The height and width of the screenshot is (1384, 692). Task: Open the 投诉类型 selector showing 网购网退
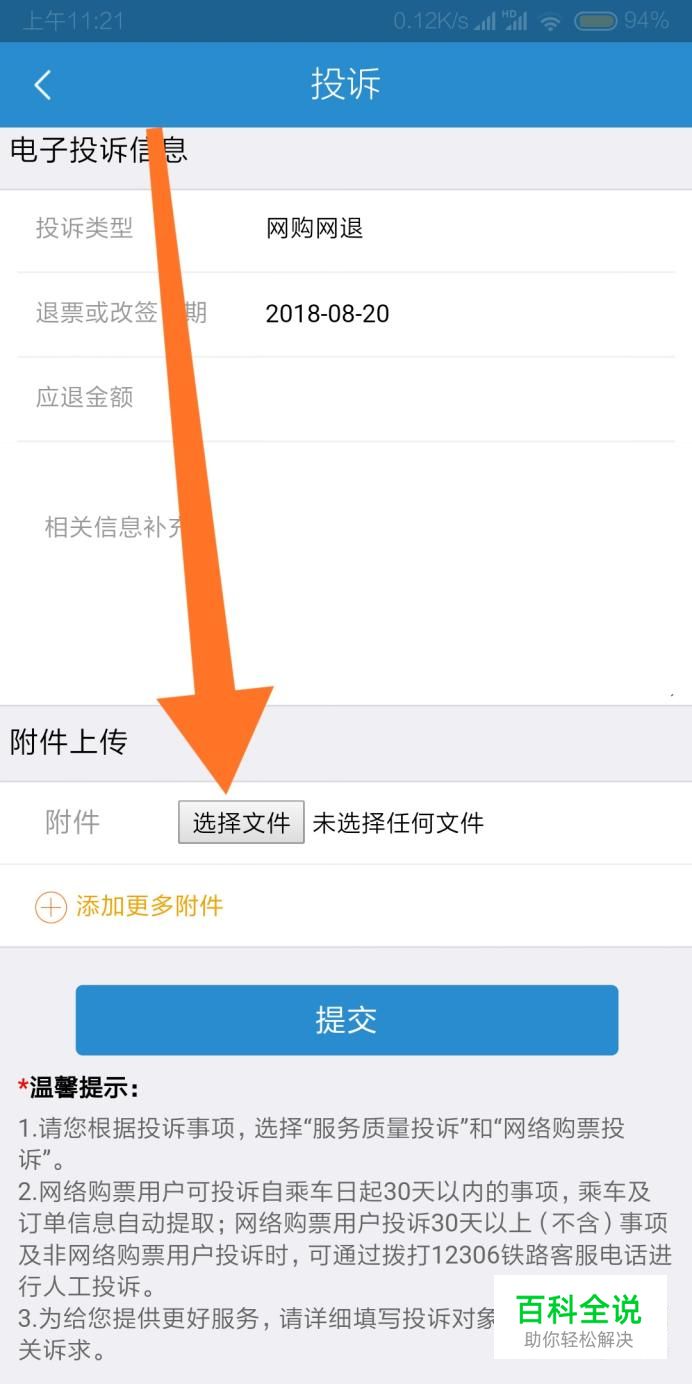coord(346,229)
